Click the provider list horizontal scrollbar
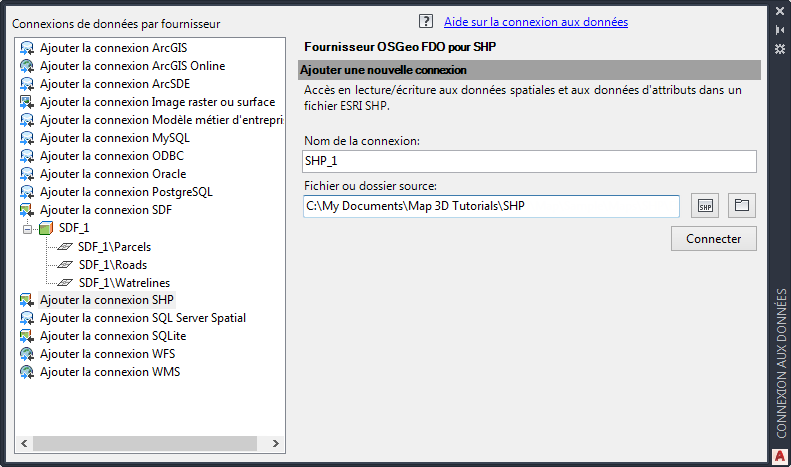 pyautogui.click(x=150, y=443)
